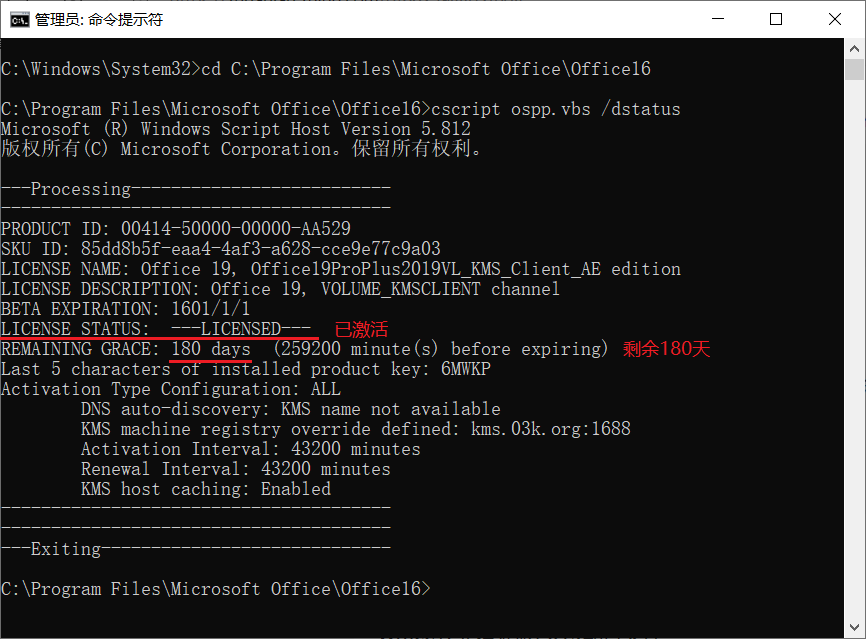Image resolution: width=866 pixels, height=639 pixels.
Task: Click the scrollbar down arrow
Action: [854, 627]
